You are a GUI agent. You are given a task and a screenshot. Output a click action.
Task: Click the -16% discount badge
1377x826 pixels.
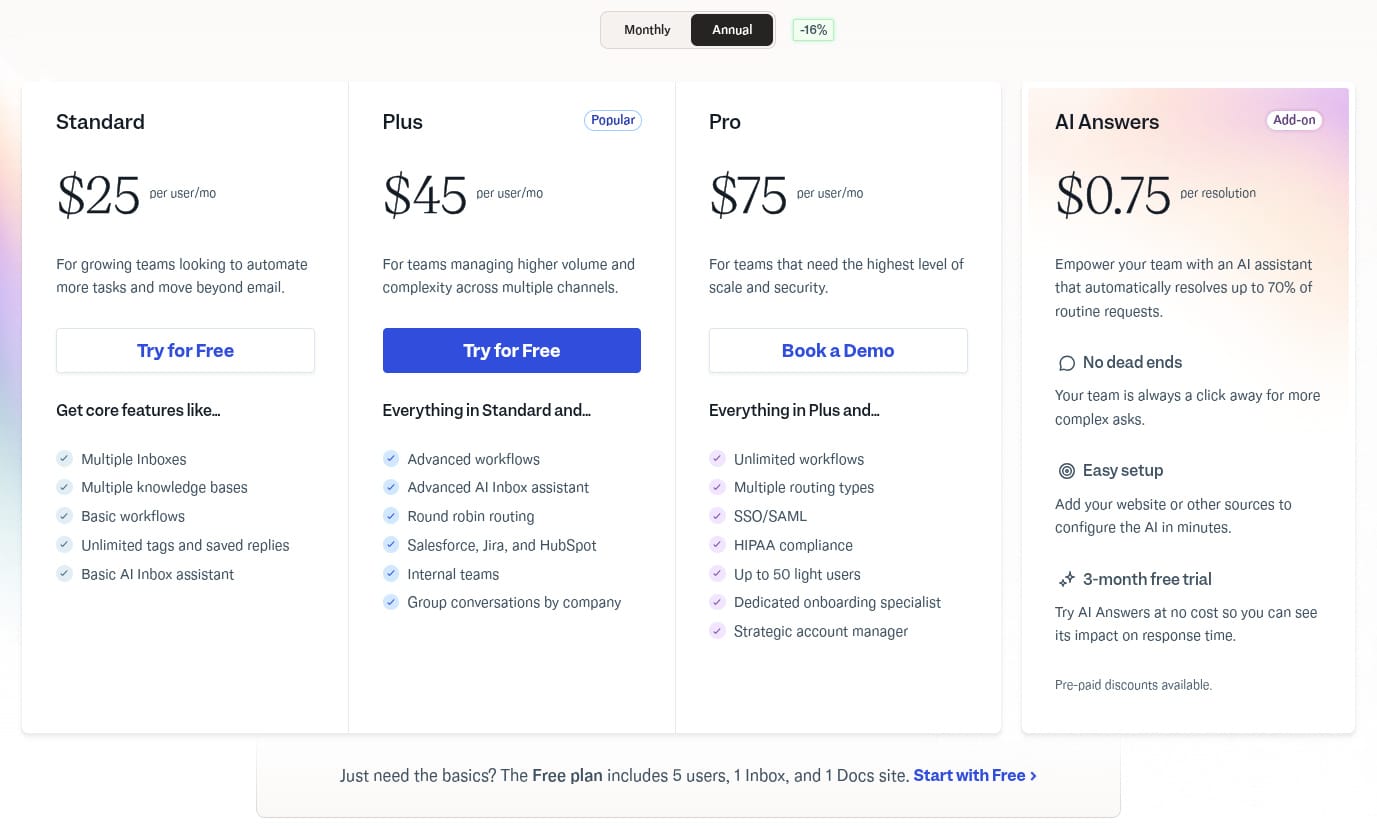click(812, 30)
